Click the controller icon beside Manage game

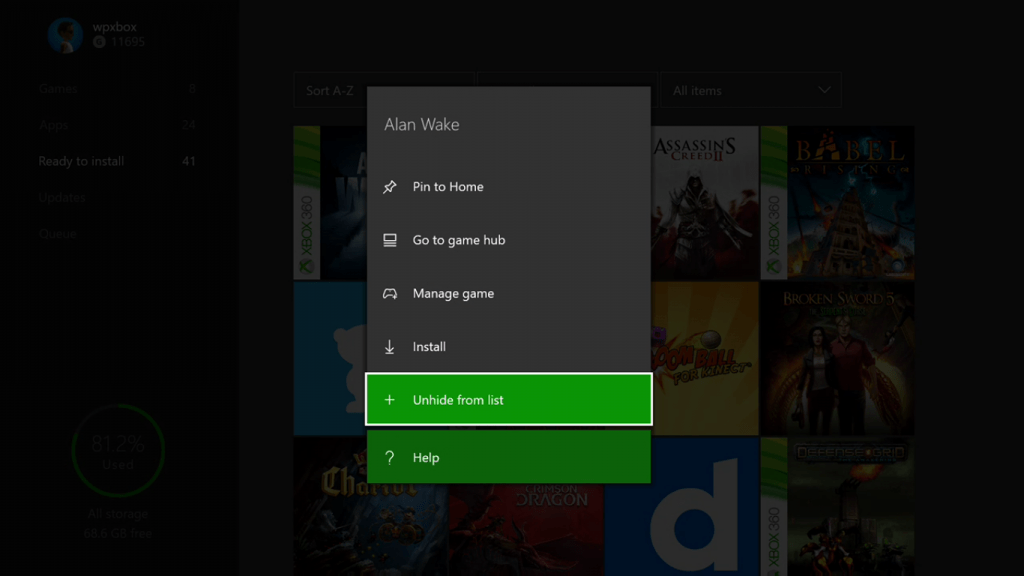[x=390, y=294]
